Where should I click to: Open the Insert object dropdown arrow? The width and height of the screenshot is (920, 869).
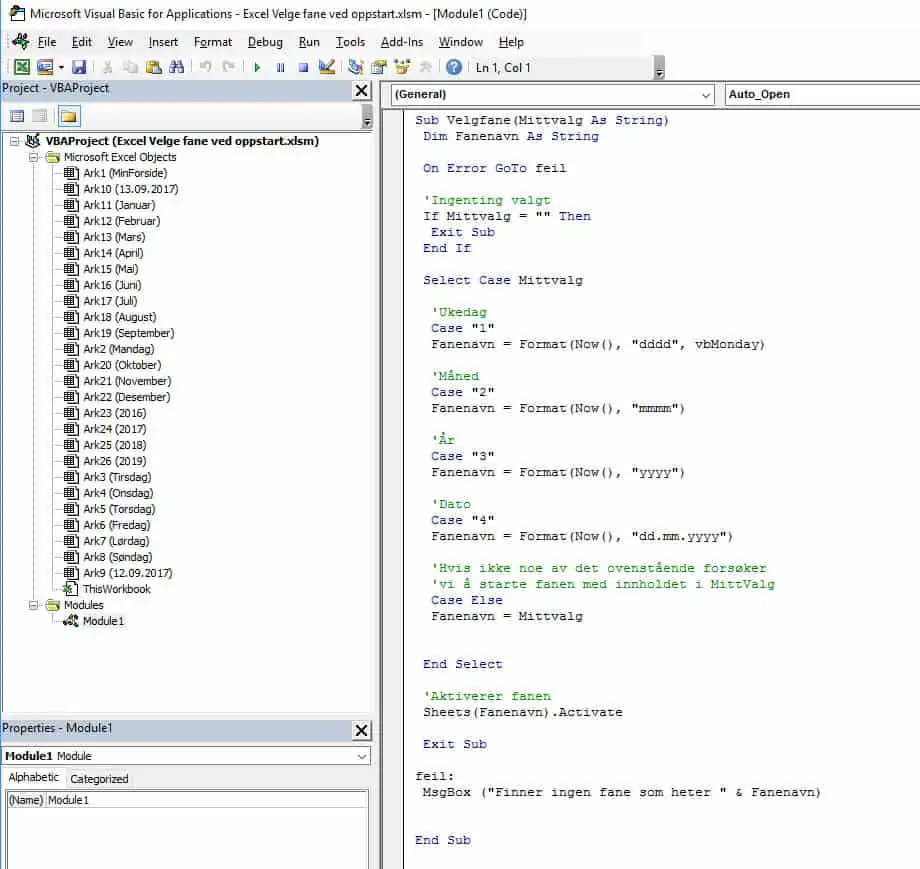61,67
